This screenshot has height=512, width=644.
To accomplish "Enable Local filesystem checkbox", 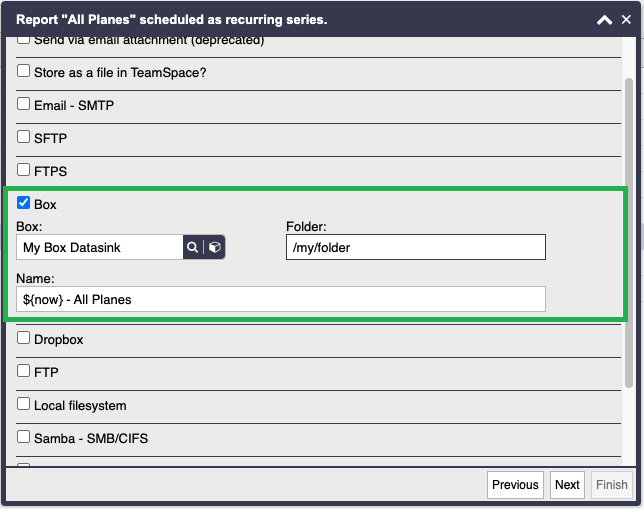I will pyautogui.click(x=23, y=404).
